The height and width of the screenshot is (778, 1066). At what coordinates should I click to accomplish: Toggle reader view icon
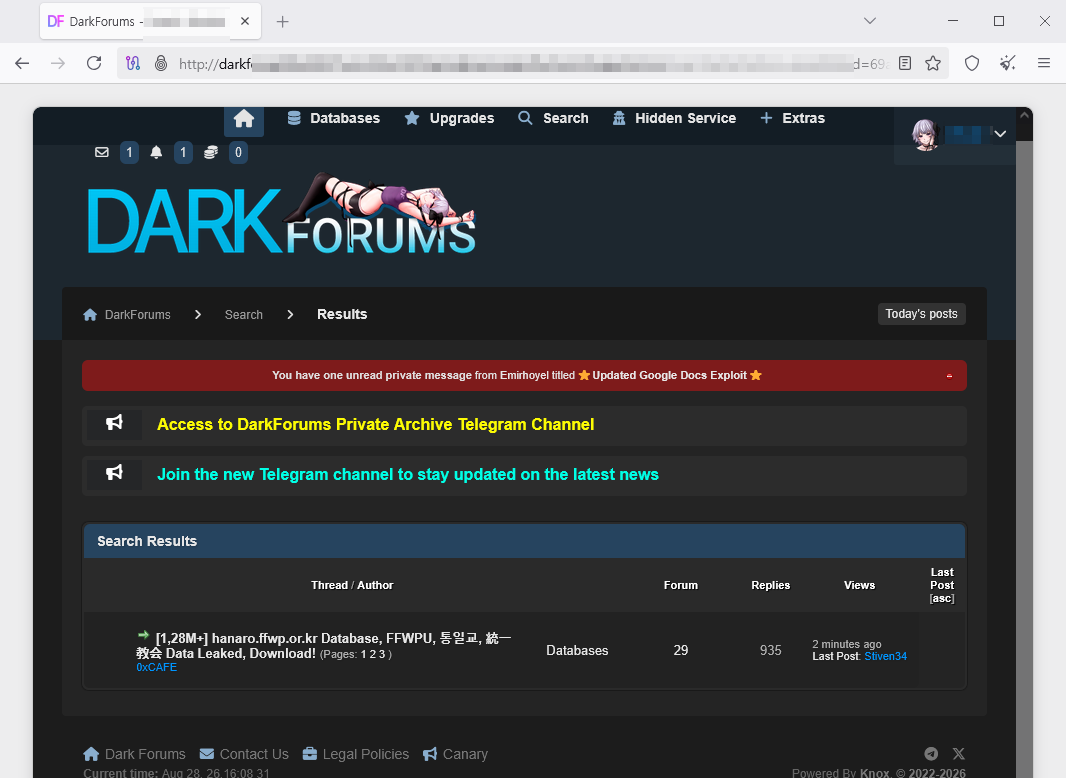coord(905,63)
